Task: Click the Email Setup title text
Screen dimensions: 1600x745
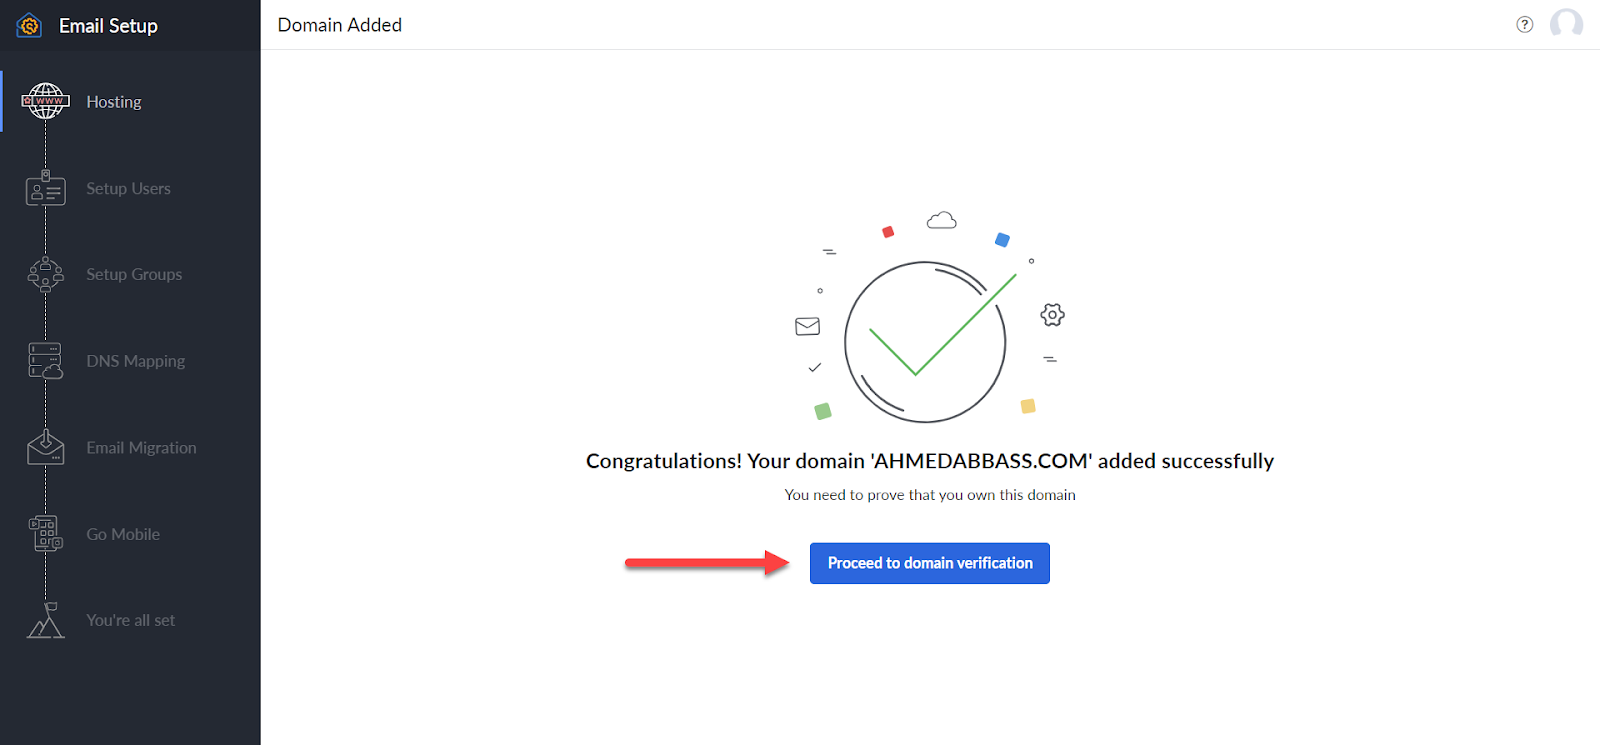Action: click(x=108, y=26)
